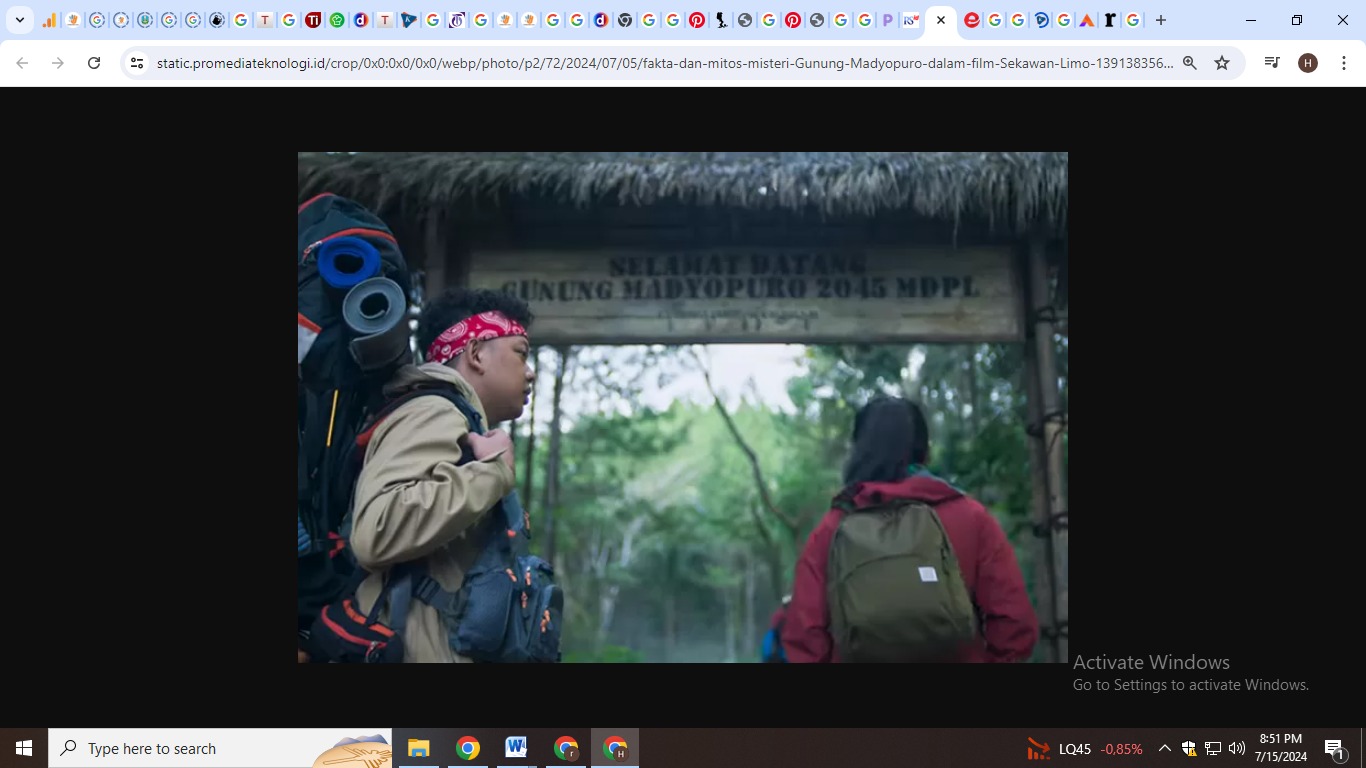Select the active Chrome taskbar icon with H badge

point(615,748)
